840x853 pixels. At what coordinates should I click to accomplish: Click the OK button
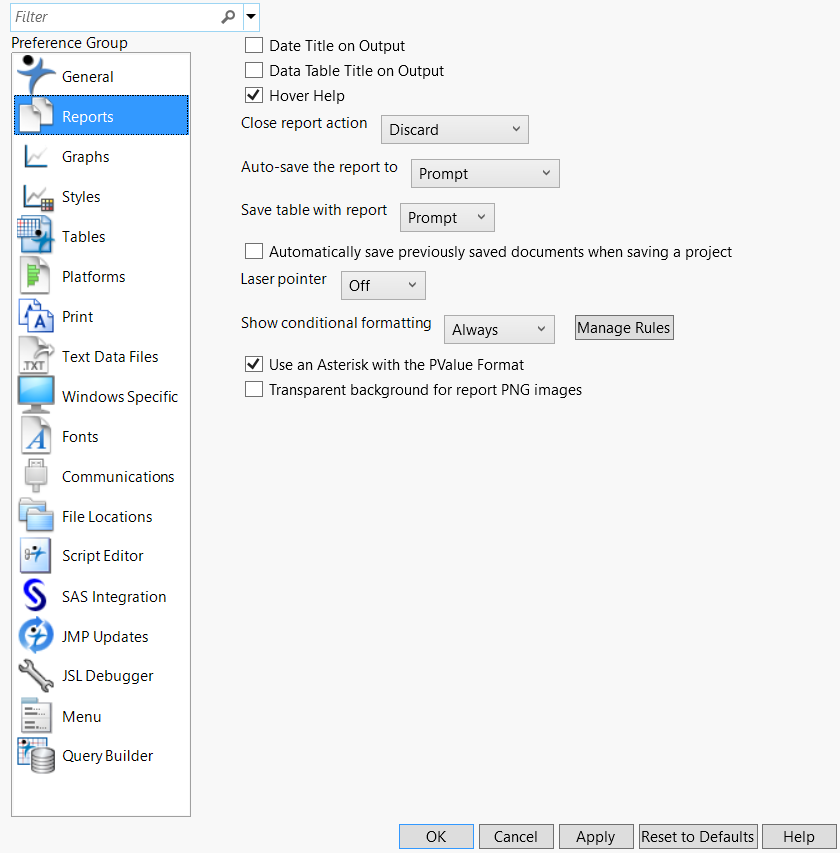436,836
